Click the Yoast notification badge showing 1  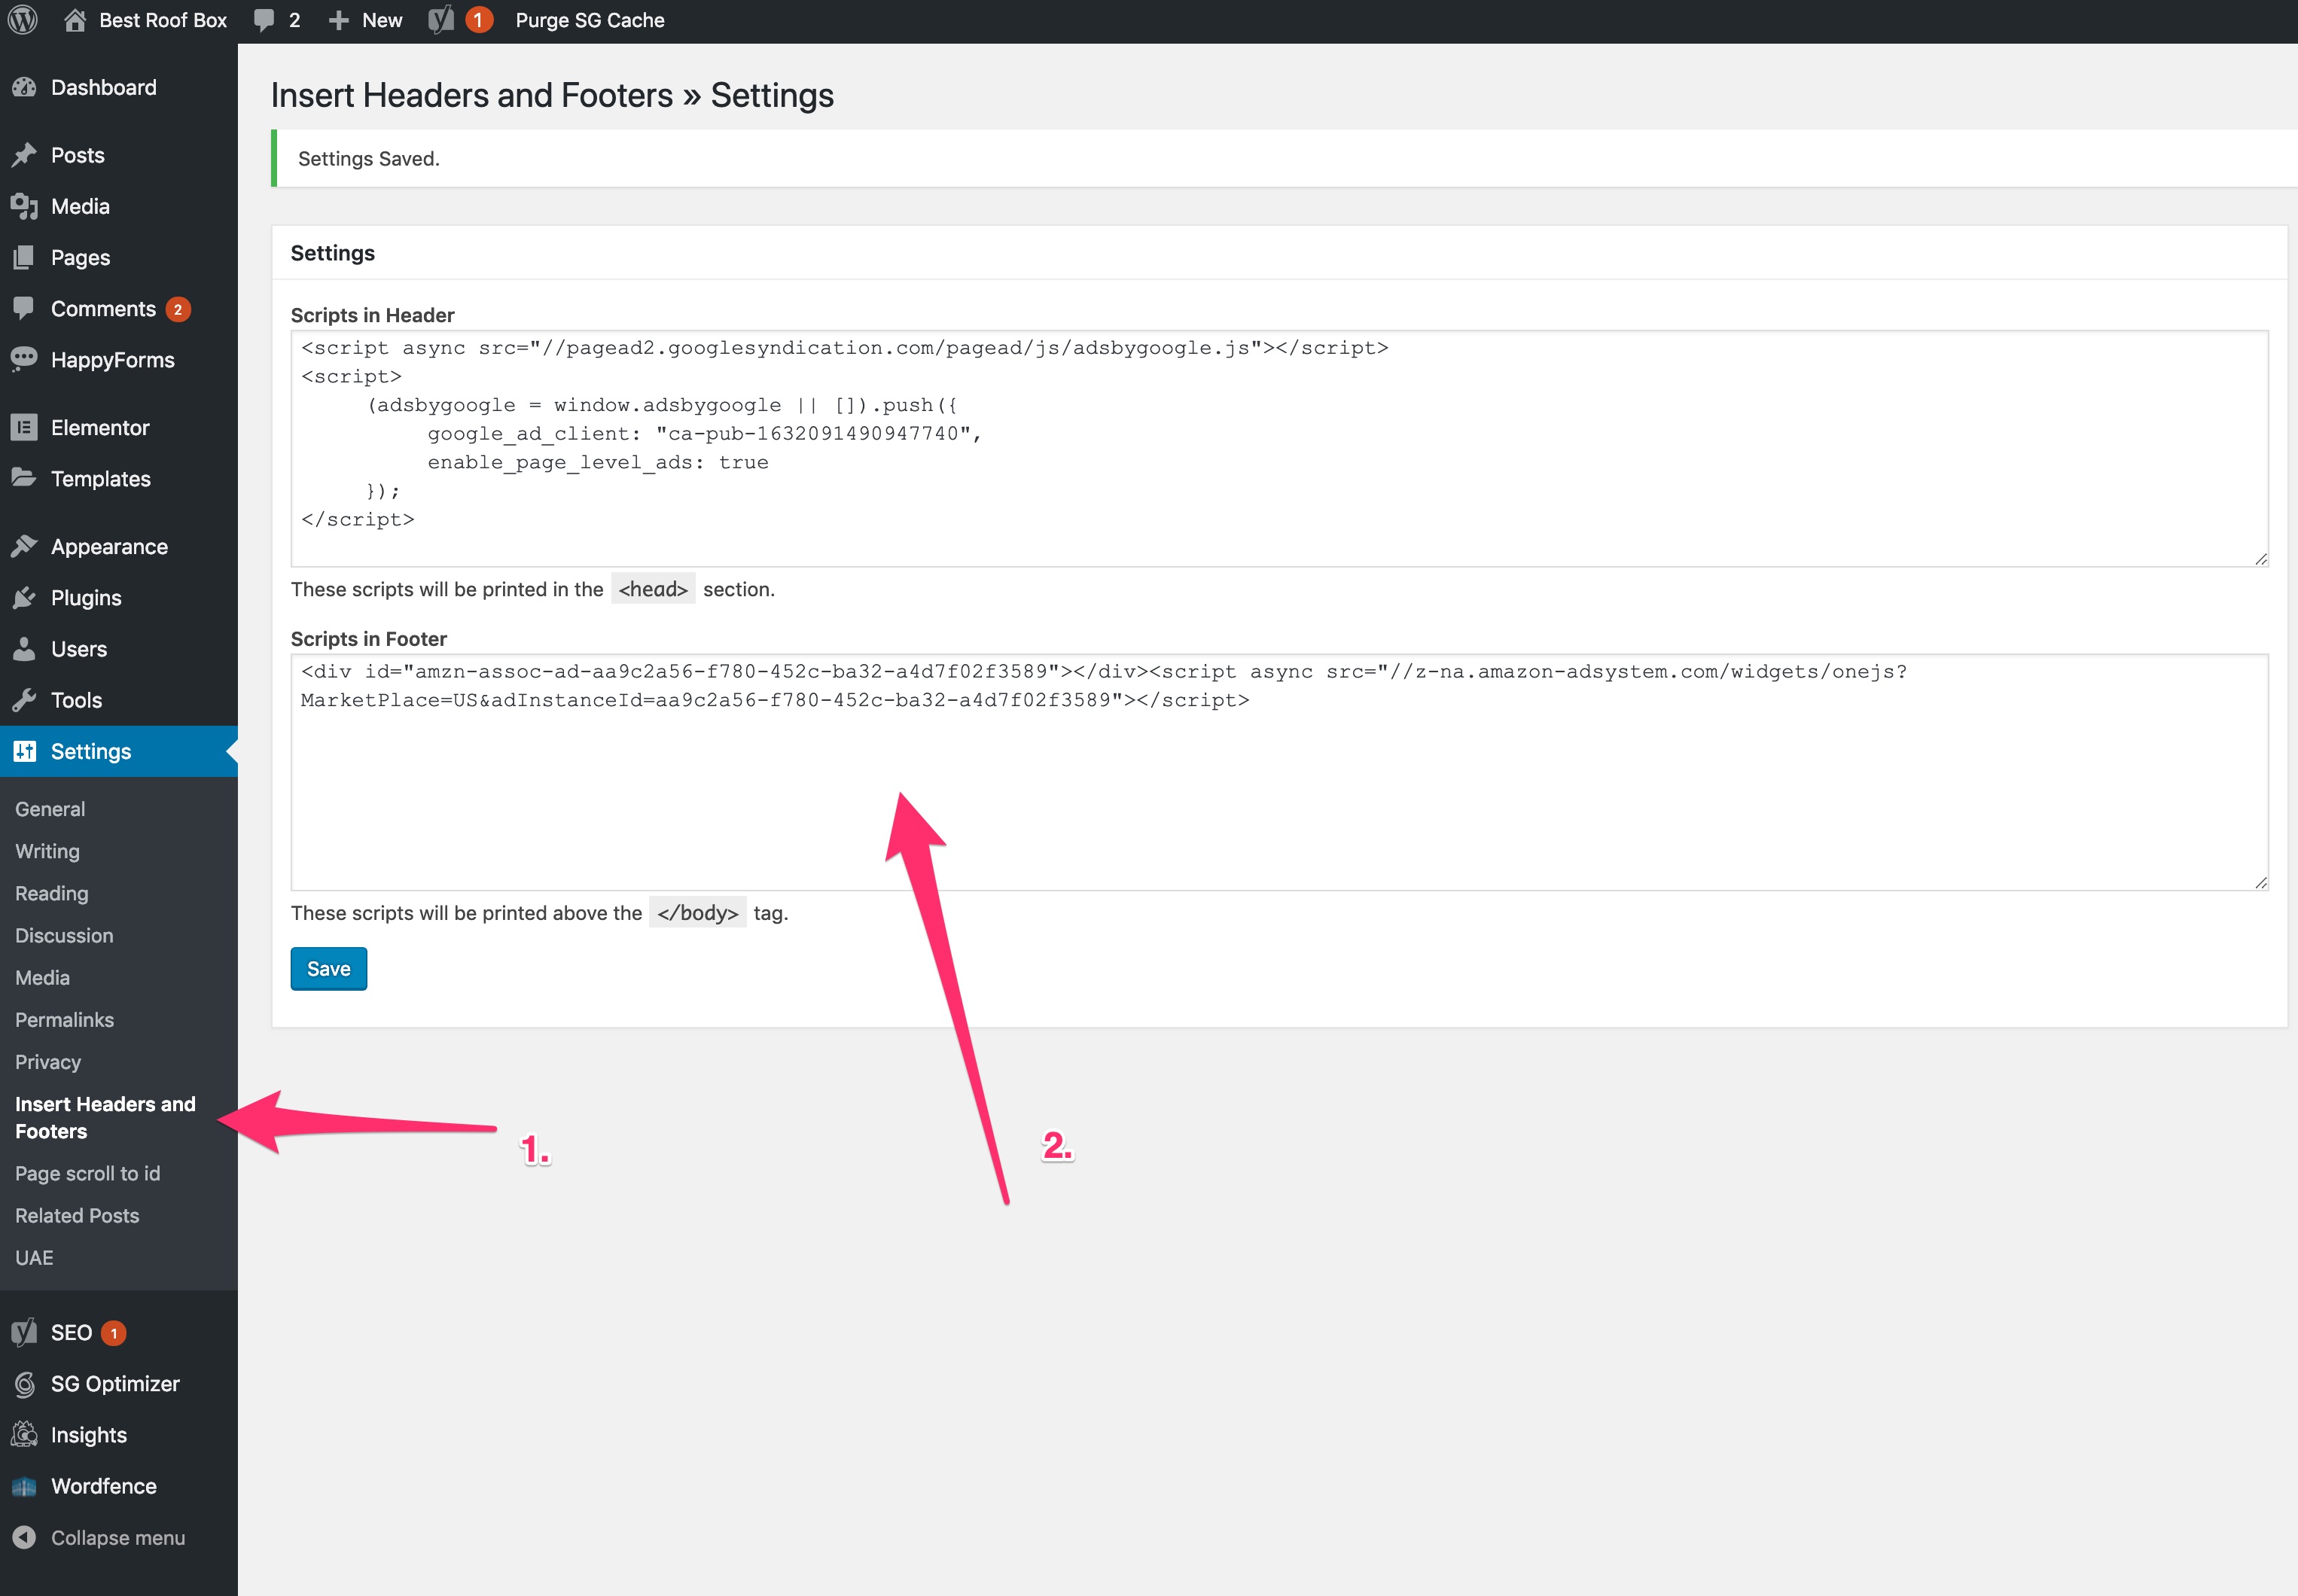[479, 20]
